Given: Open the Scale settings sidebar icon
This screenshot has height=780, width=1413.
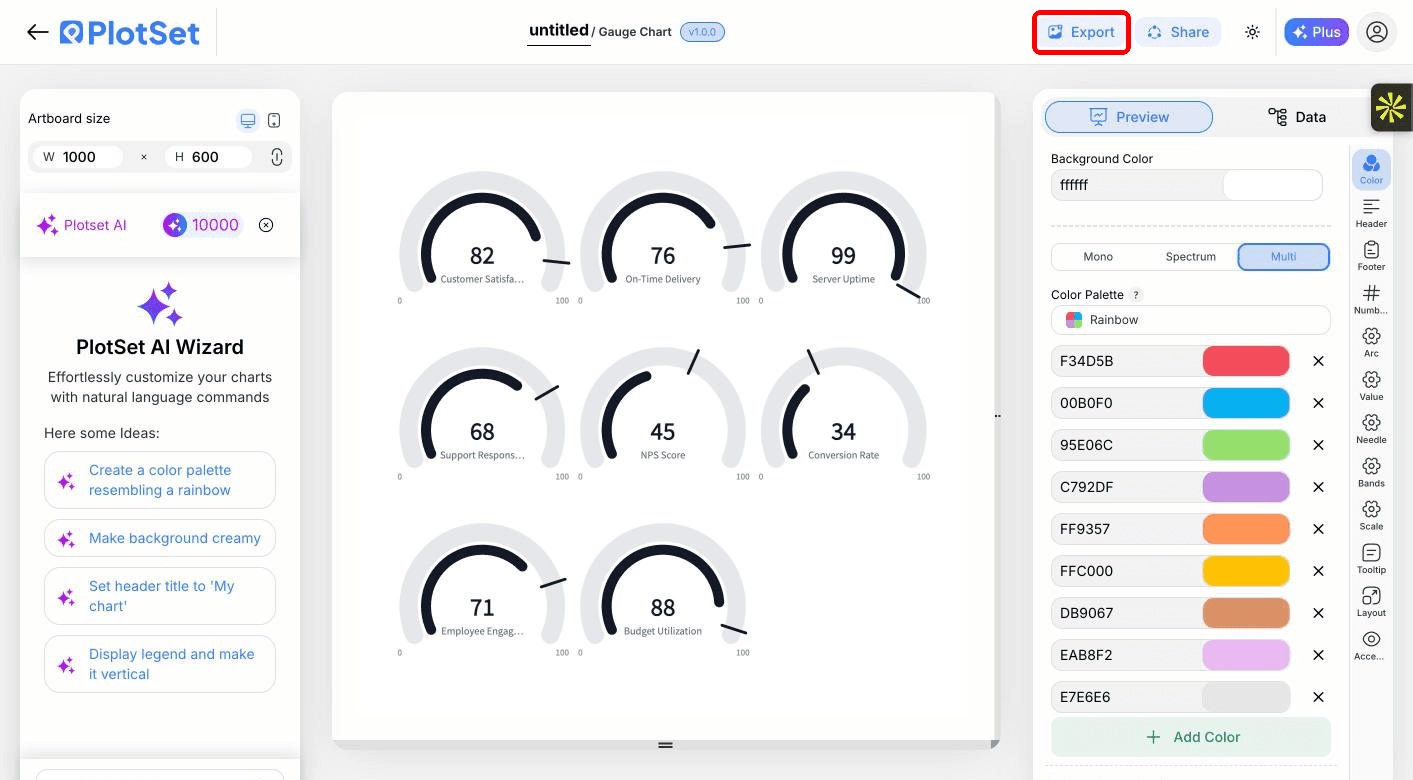Looking at the screenshot, I should 1371,515.
